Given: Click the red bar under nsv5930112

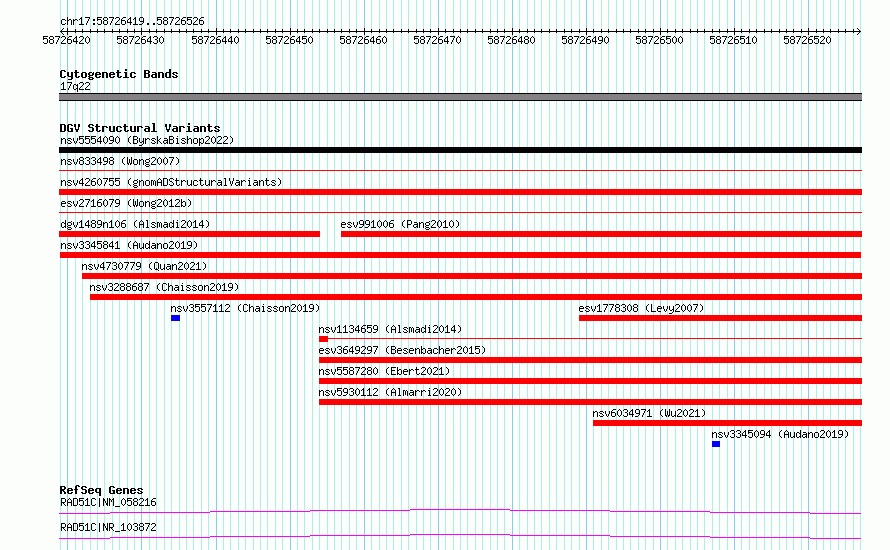Looking at the screenshot, I should click(x=590, y=402).
